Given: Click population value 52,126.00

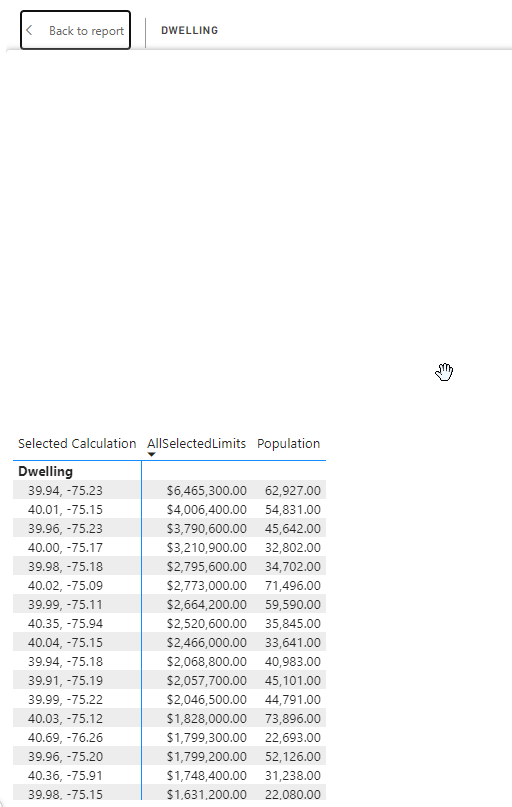Looking at the screenshot, I should tap(293, 757).
